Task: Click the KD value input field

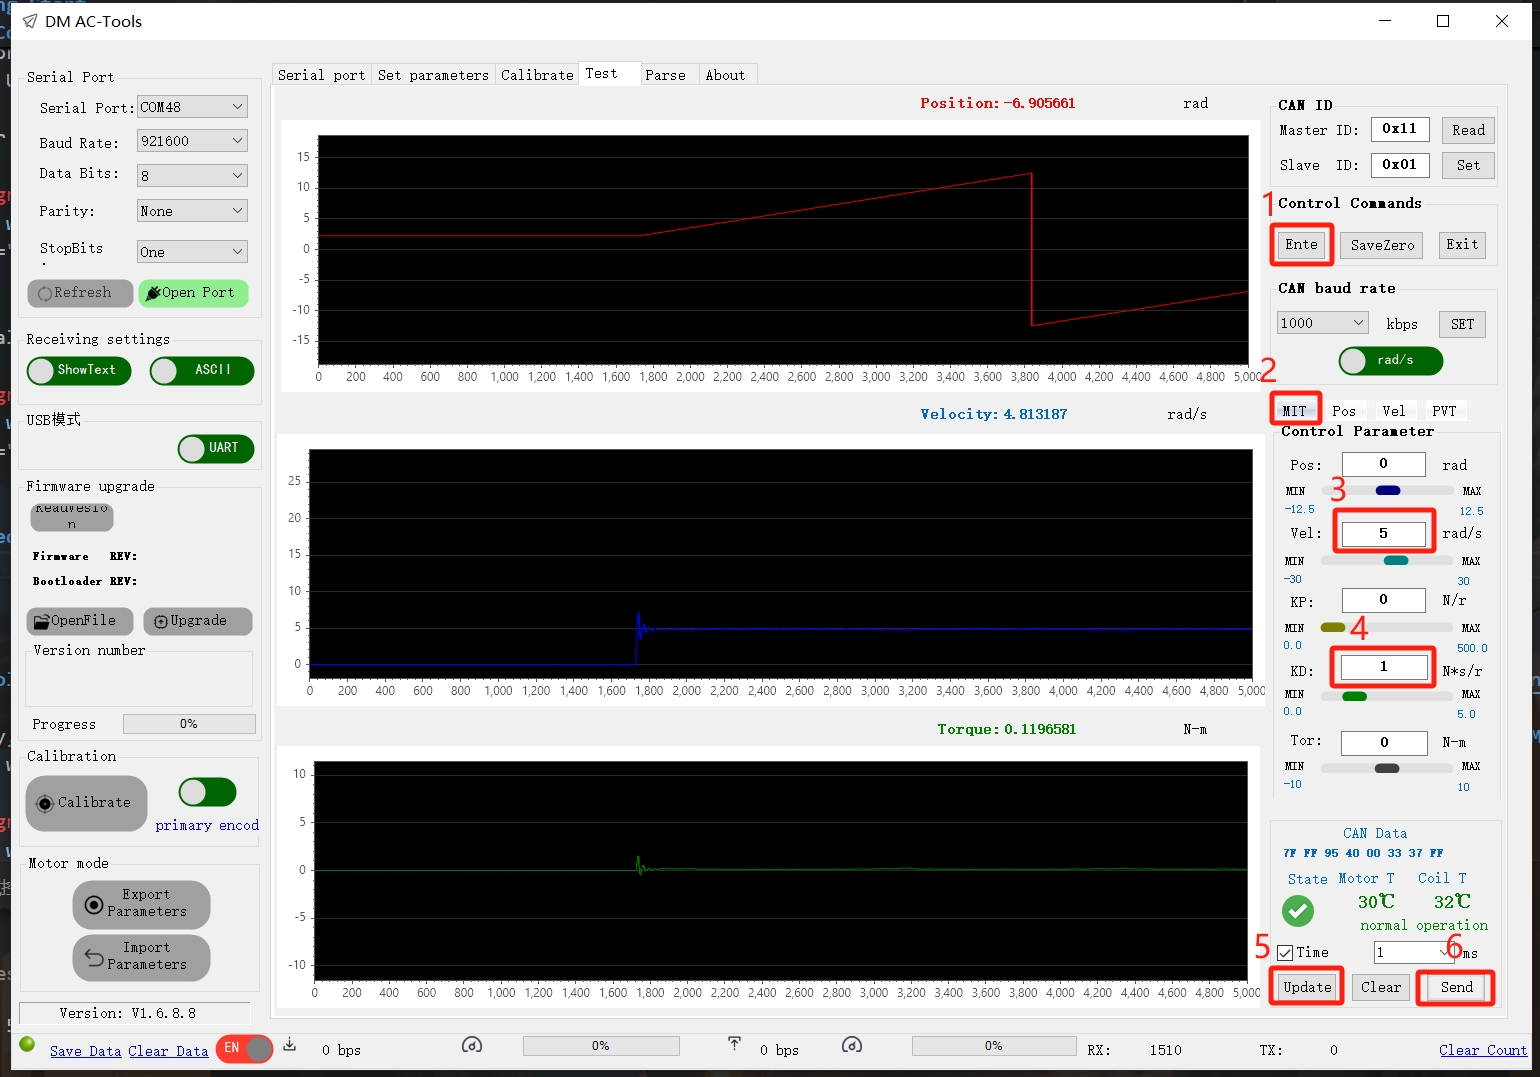Action: tap(1383, 667)
